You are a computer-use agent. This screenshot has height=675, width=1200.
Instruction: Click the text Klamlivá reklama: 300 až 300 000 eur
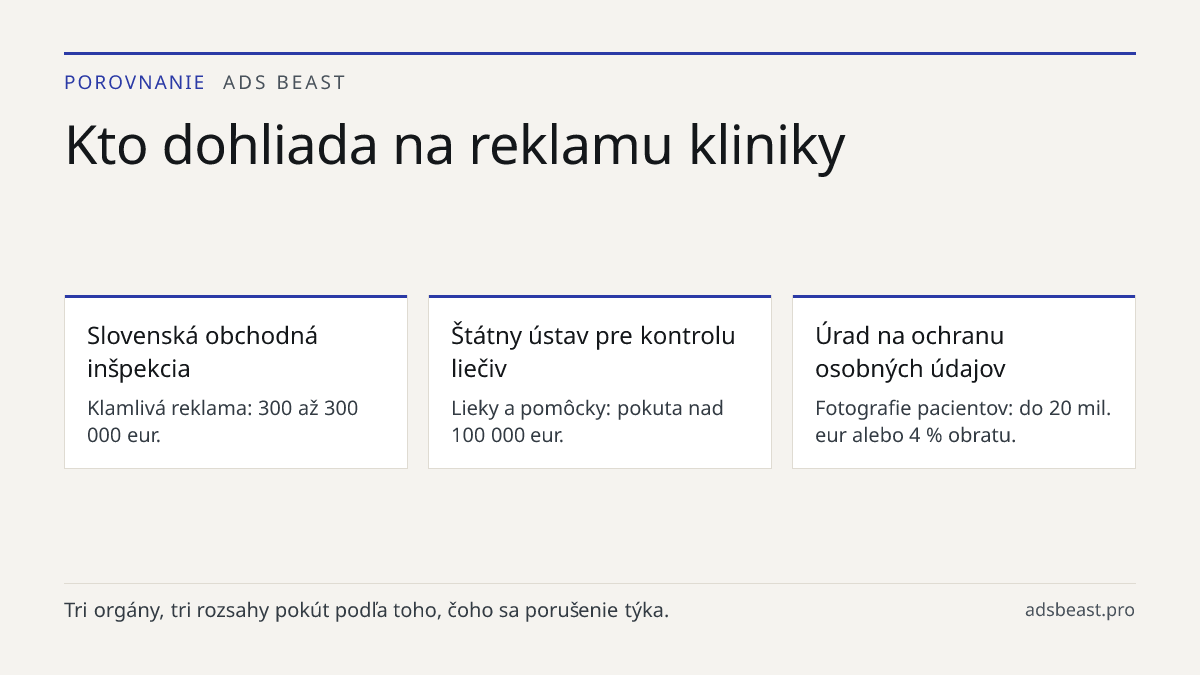click(x=223, y=422)
